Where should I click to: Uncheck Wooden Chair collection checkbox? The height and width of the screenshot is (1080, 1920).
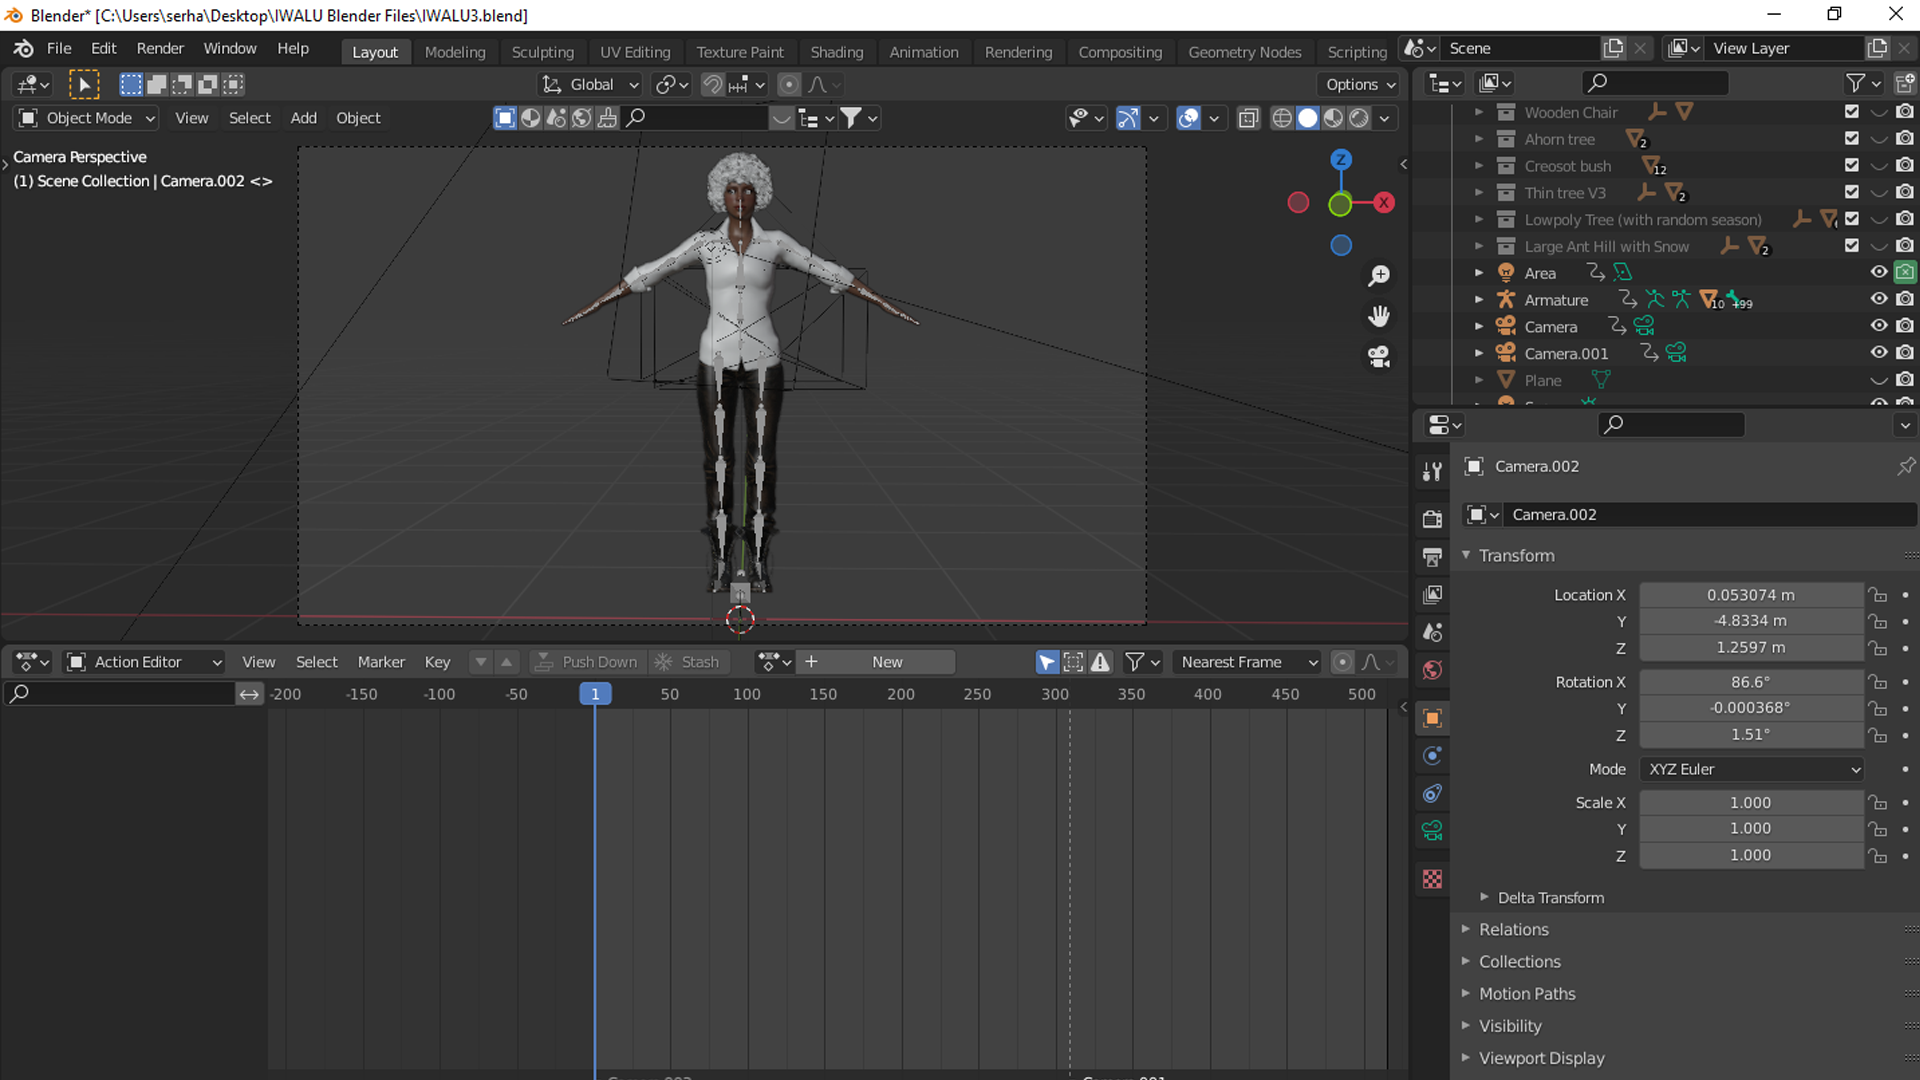[x=1852, y=112]
